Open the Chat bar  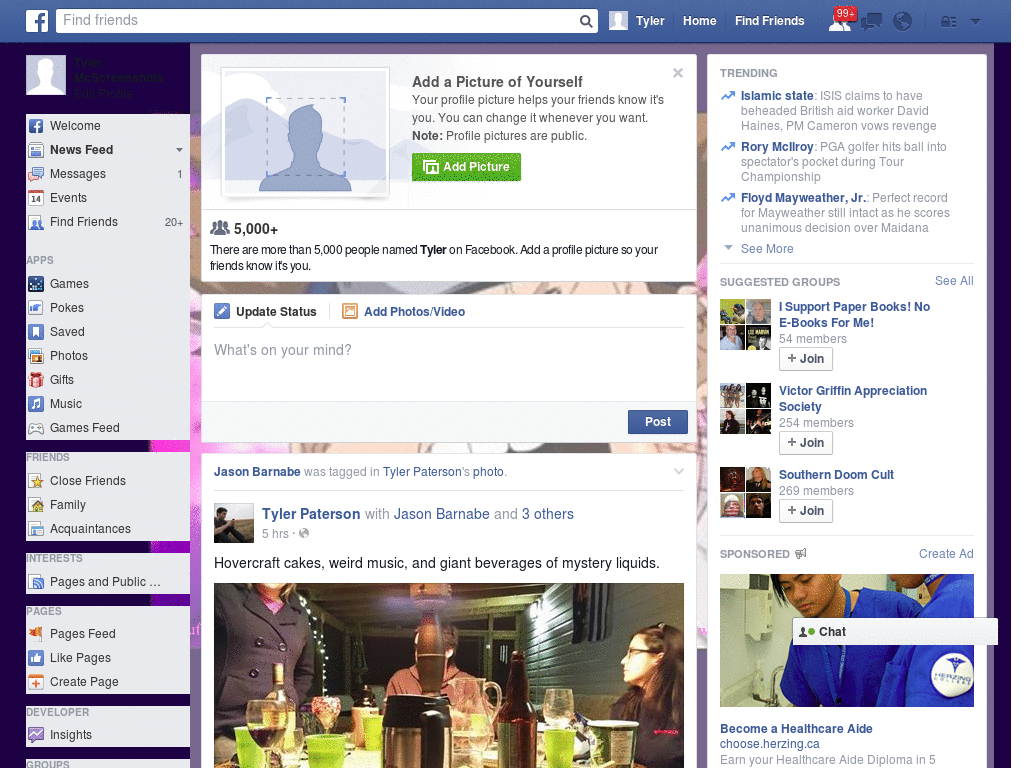895,632
